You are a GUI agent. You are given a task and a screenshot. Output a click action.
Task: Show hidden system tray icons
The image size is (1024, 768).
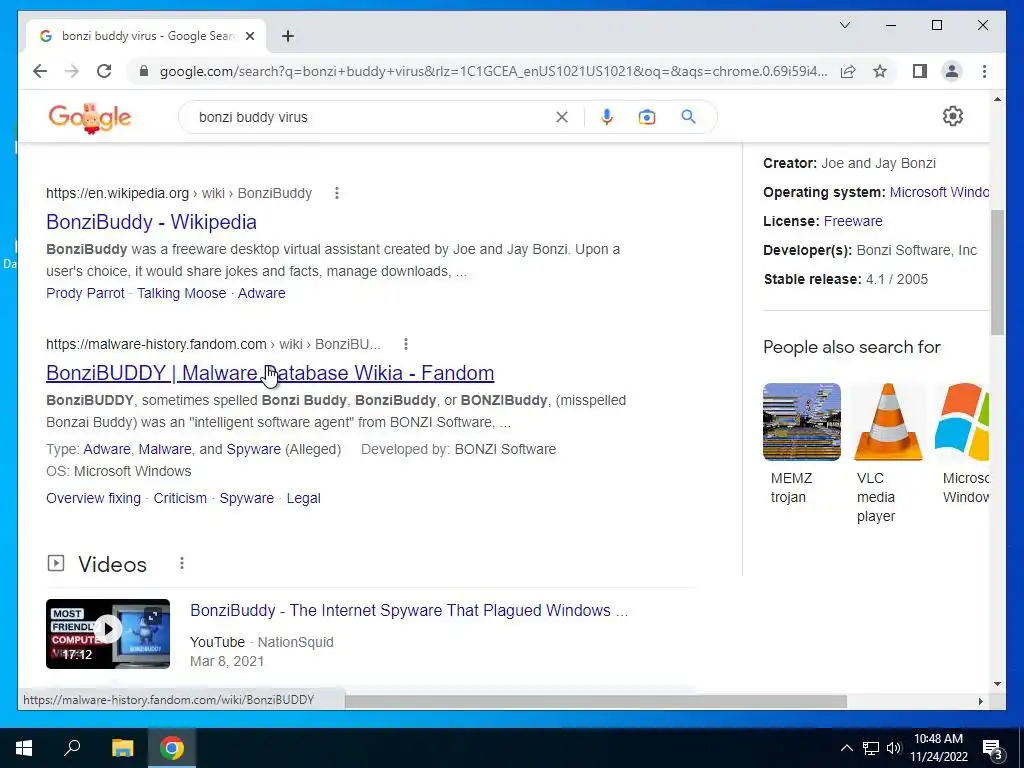(846, 748)
